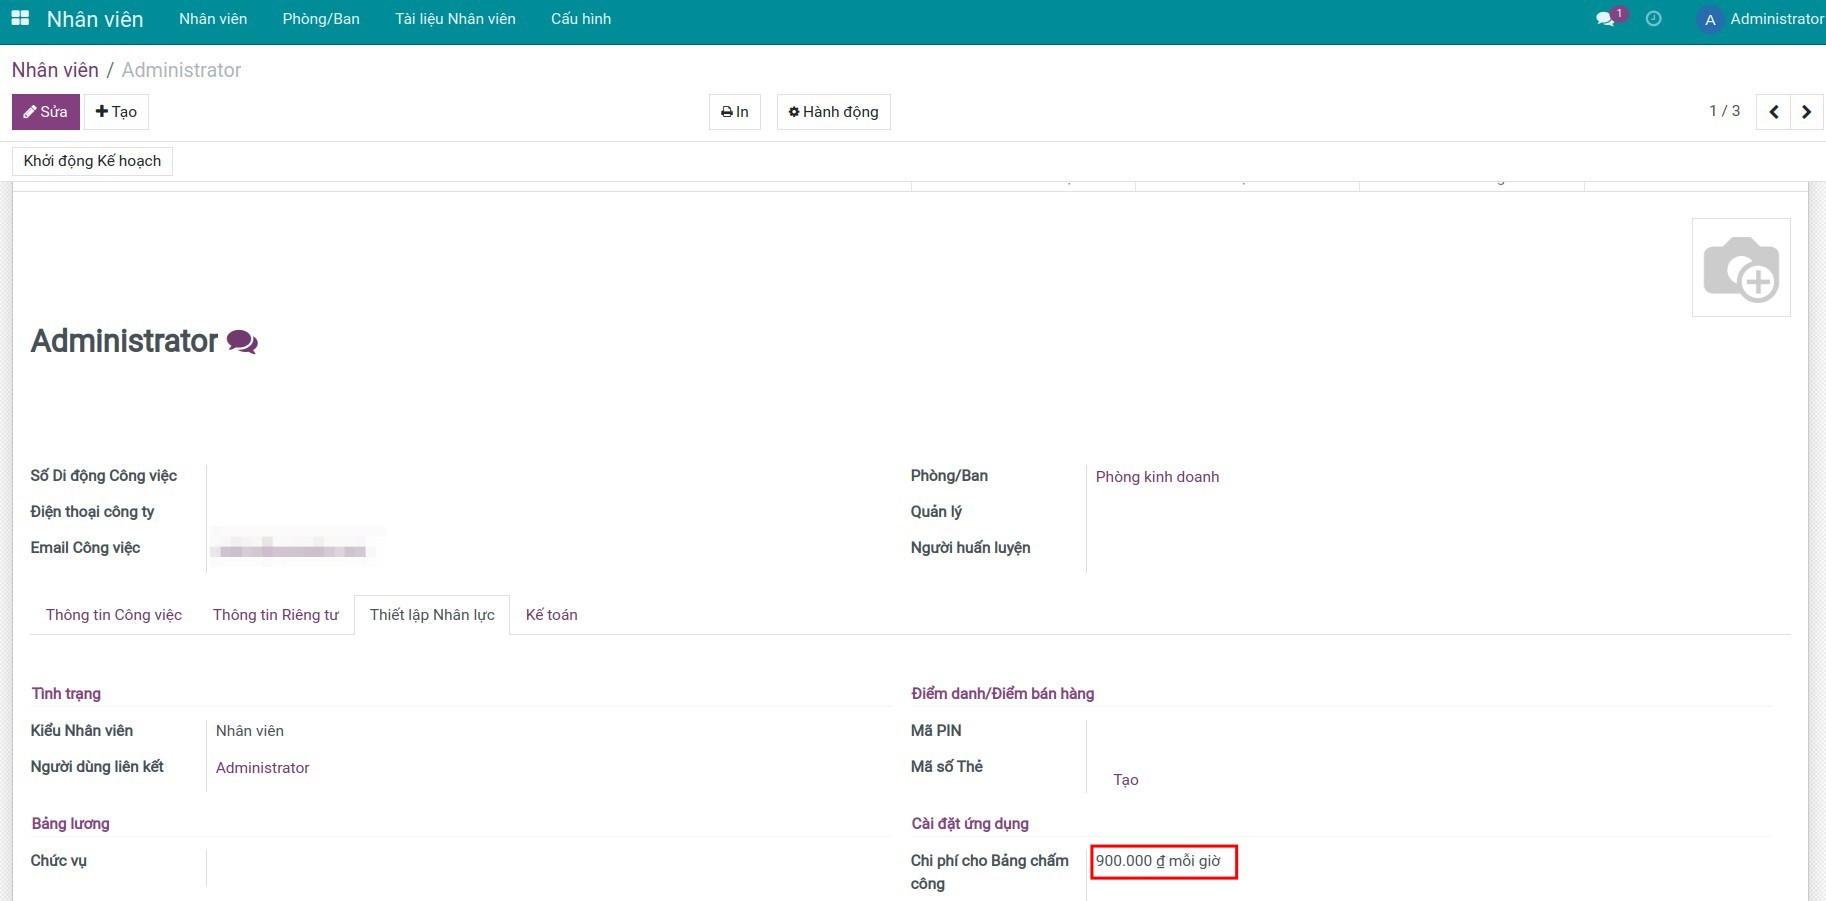Screen dimensions: 1826x901
Task: Go to next employee record arrow
Action: click(1806, 112)
